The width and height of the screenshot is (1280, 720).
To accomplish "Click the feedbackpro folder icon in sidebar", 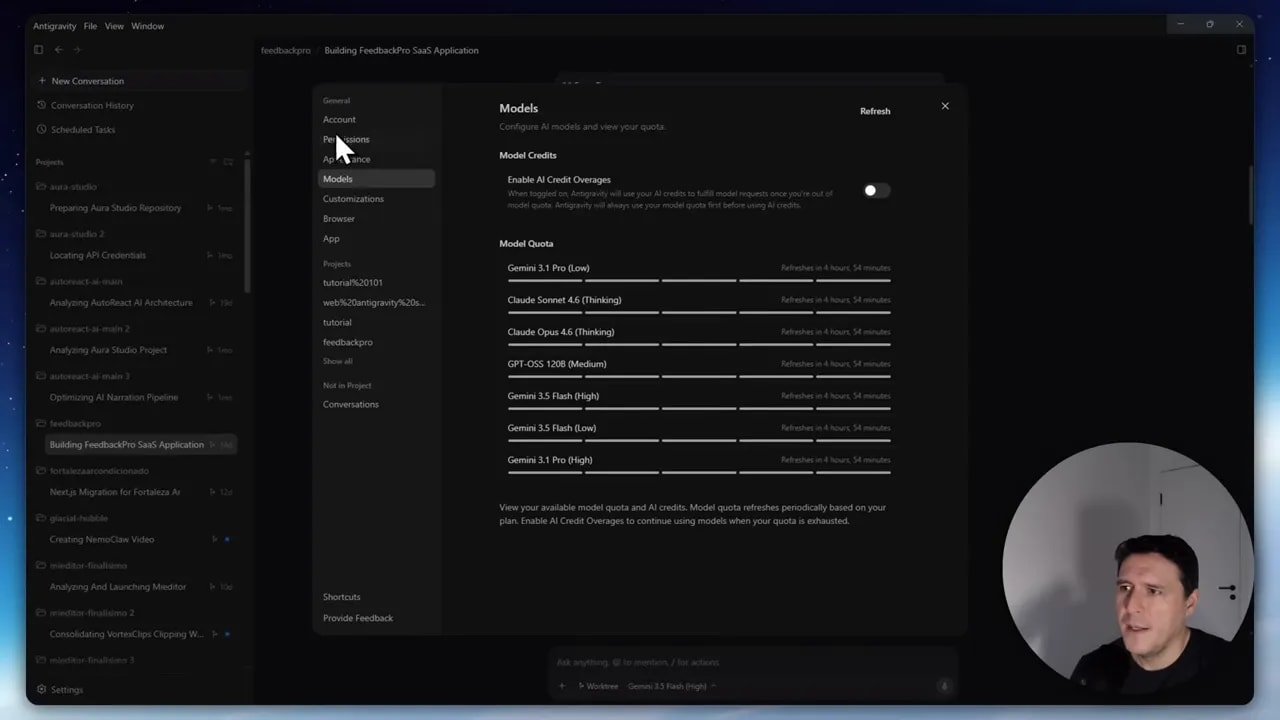I will (41, 424).
